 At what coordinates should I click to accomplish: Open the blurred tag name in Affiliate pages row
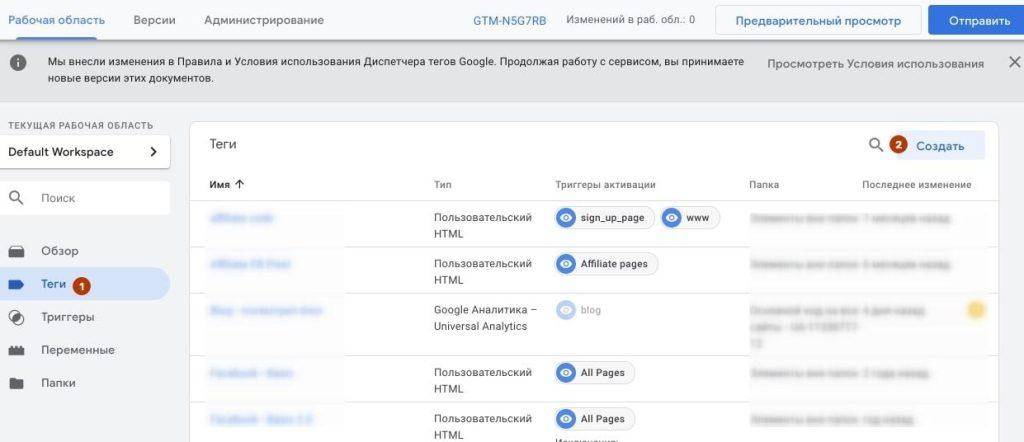click(250, 264)
